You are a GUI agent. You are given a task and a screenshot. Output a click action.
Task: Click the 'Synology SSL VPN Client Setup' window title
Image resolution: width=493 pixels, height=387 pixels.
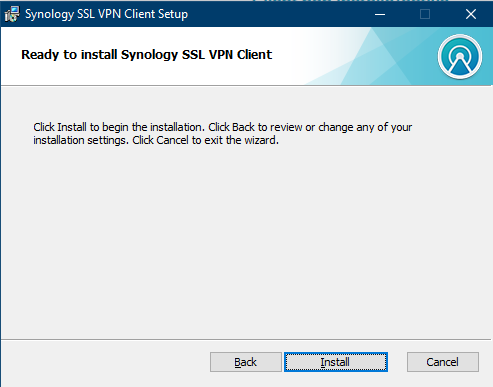107,14
